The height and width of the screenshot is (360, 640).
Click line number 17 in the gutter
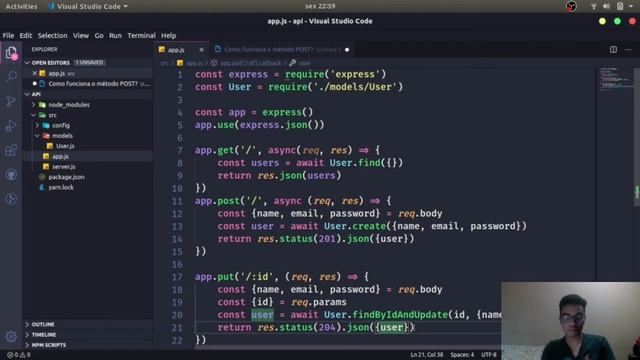[177, 277]
